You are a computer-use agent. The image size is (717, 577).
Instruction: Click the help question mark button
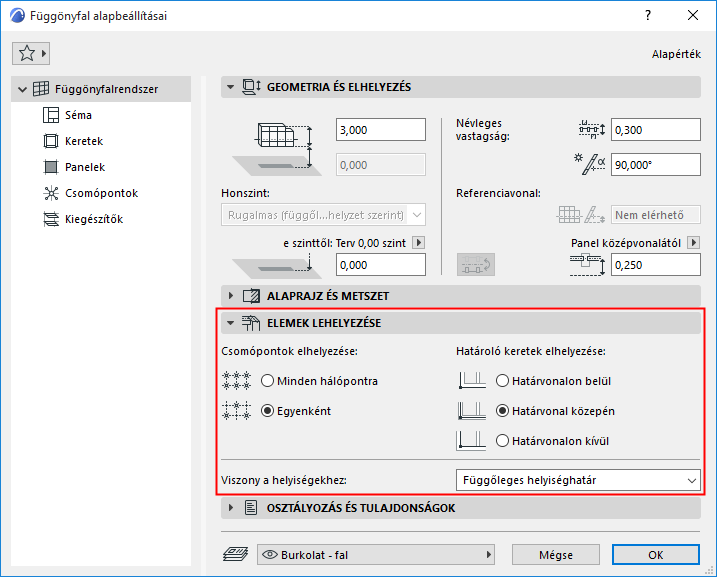click(x=647, y=16)
